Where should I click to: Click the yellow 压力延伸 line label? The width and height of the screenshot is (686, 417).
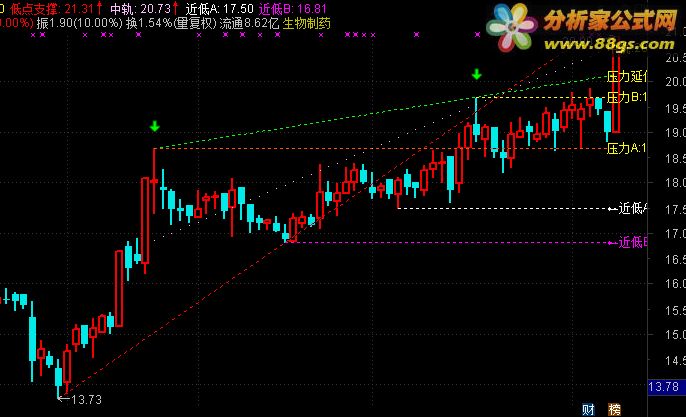(626, 77)
